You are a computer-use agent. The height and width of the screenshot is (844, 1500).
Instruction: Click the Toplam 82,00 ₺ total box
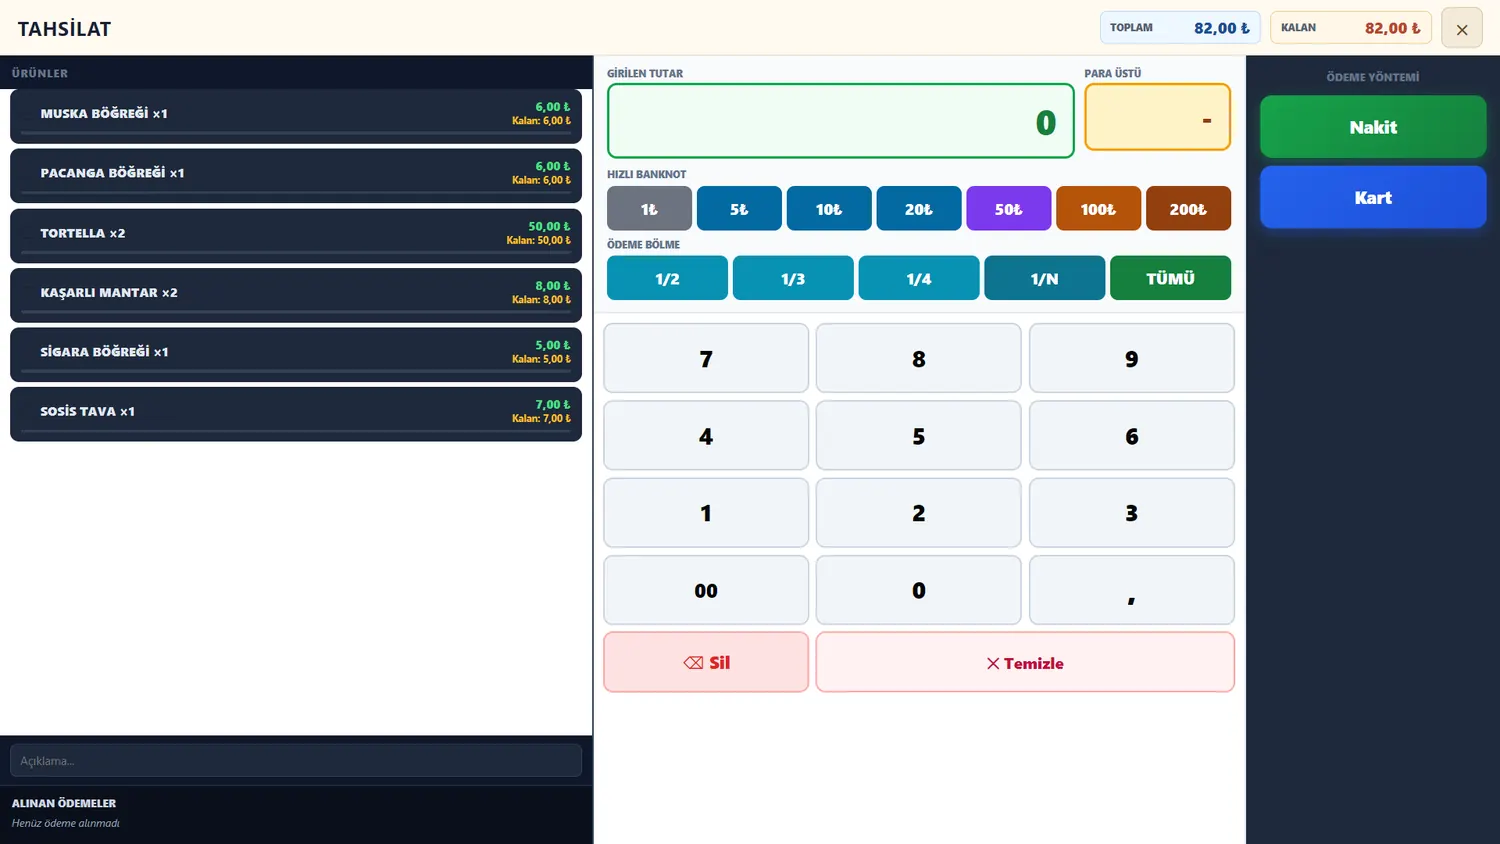1180,28
